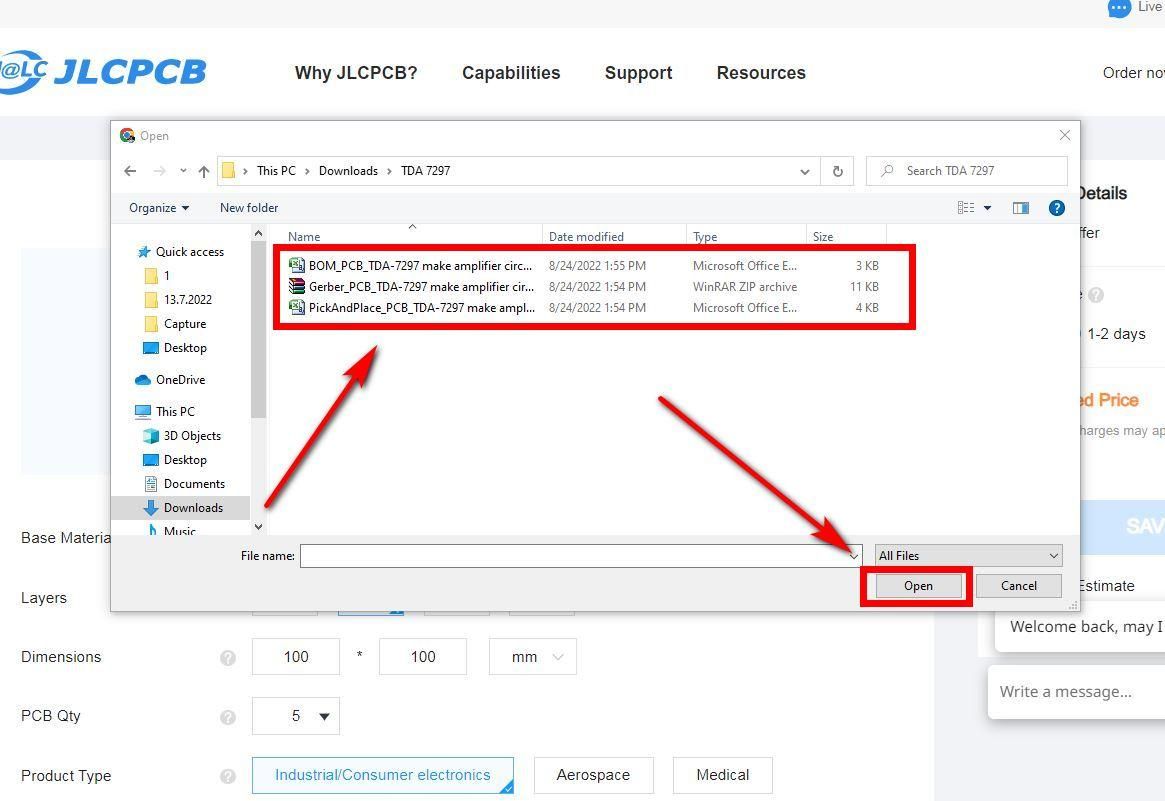Click Downloads in address breadcrumb
Image resolution: width=1165 pixels, height=801 pixels.
point(348,171)
